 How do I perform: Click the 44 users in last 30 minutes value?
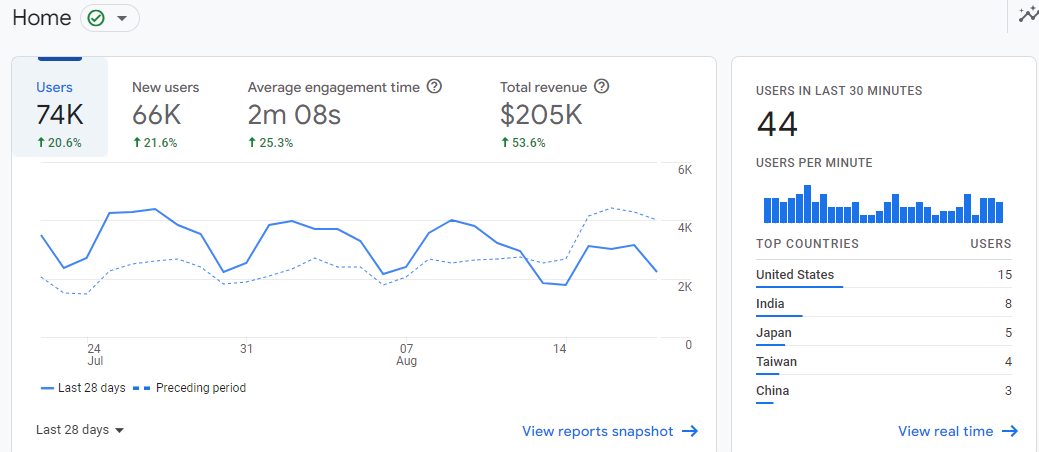(777, 125)
